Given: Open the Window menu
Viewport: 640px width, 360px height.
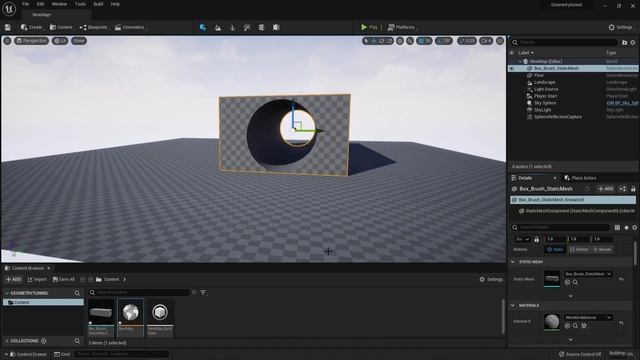Looking at the screenshot, I should (59, 4).
